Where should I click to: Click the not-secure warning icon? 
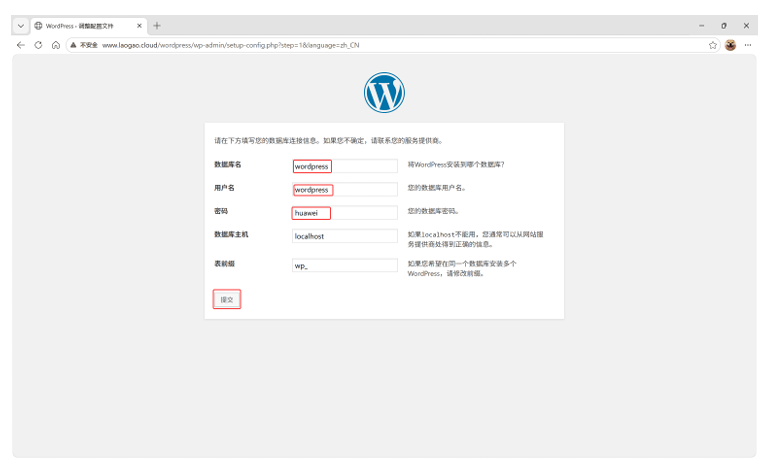pyautogui.click(x=73, y=45)
